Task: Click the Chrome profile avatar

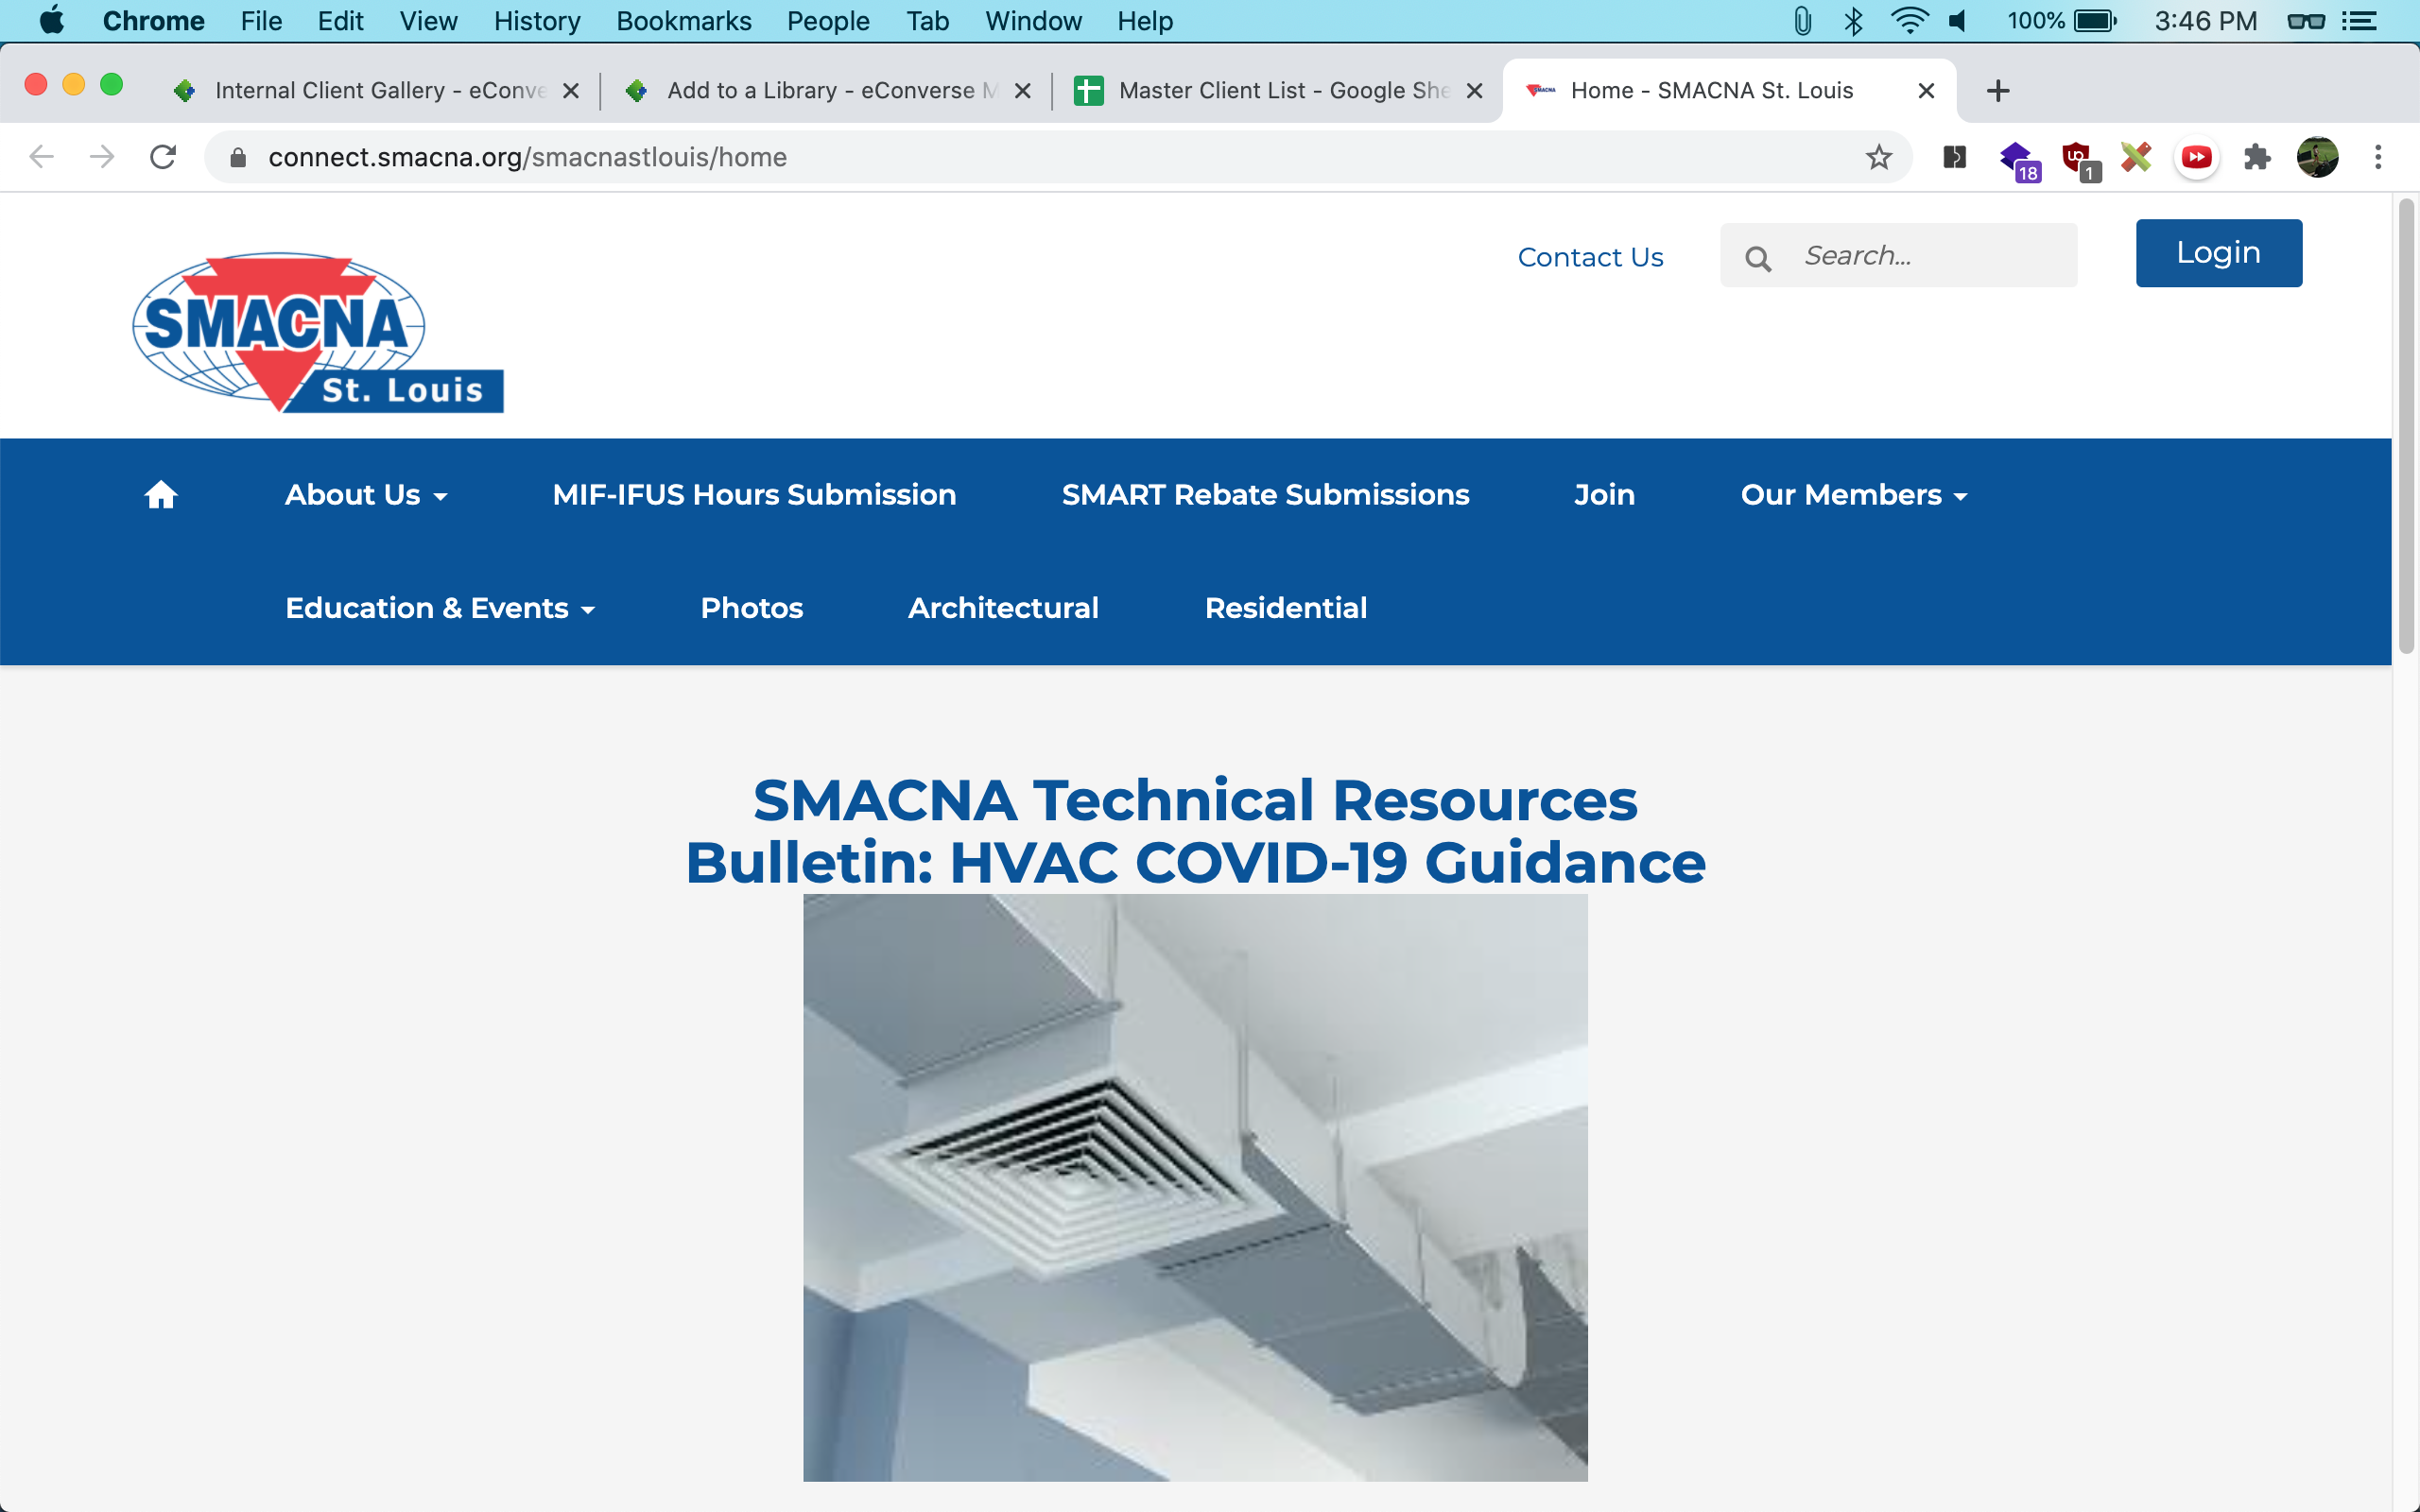Action: point(2317,157)
